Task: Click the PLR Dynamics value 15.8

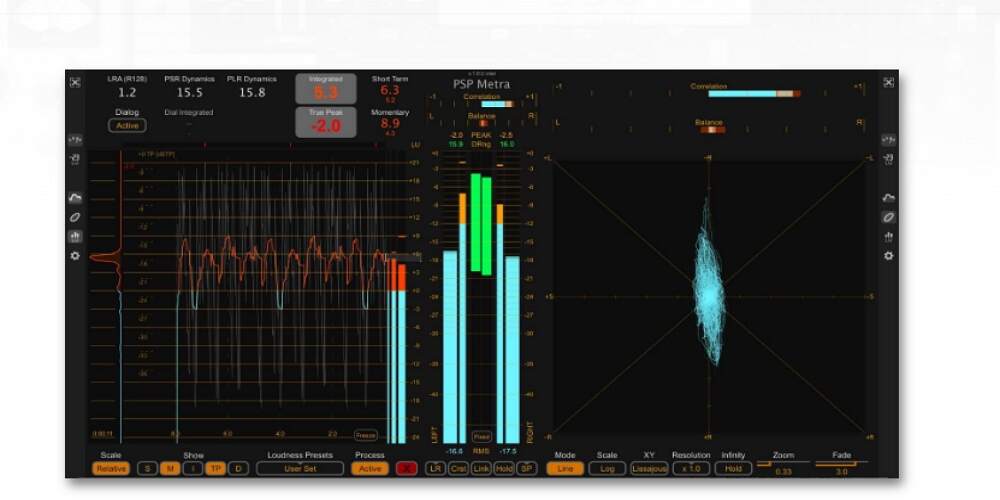Action: click(x=252, y=92)
